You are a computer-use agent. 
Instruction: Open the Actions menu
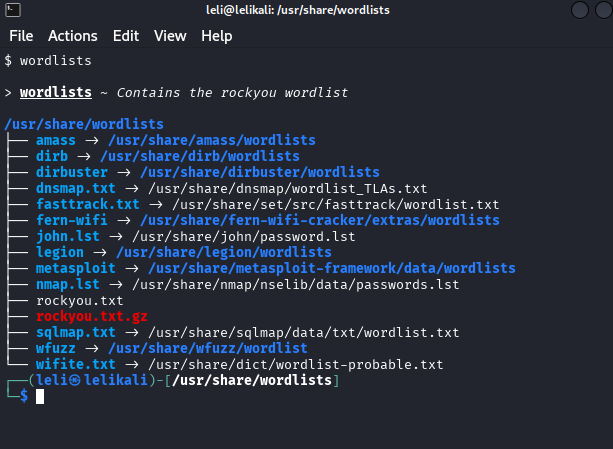[x=73, y=36]
